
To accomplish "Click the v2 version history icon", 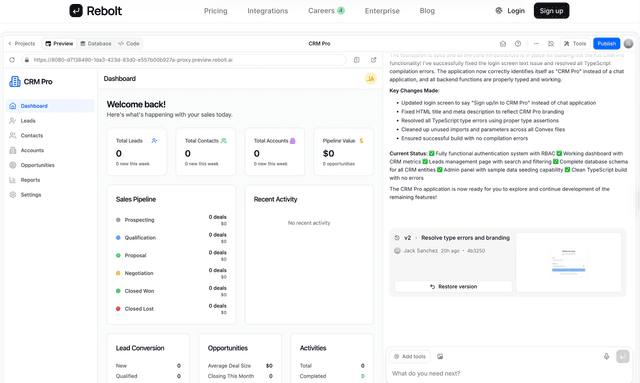I will [x=397, y=238].
